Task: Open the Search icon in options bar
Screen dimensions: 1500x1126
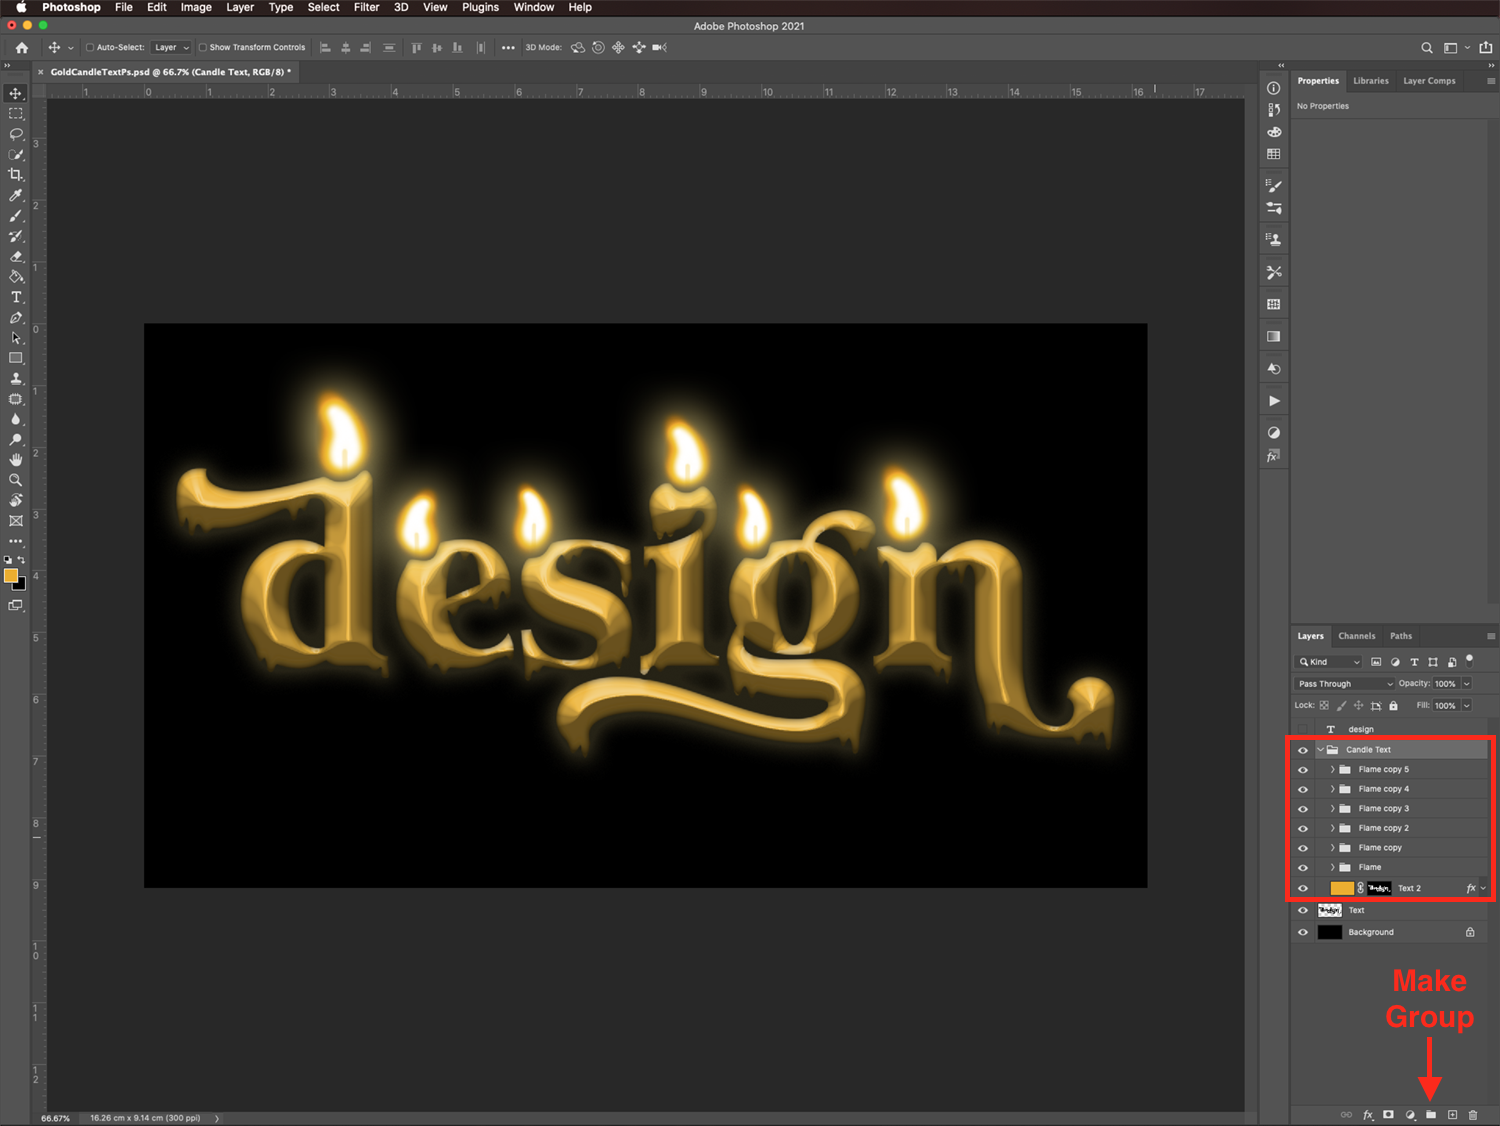Action: pos(1427,47)
